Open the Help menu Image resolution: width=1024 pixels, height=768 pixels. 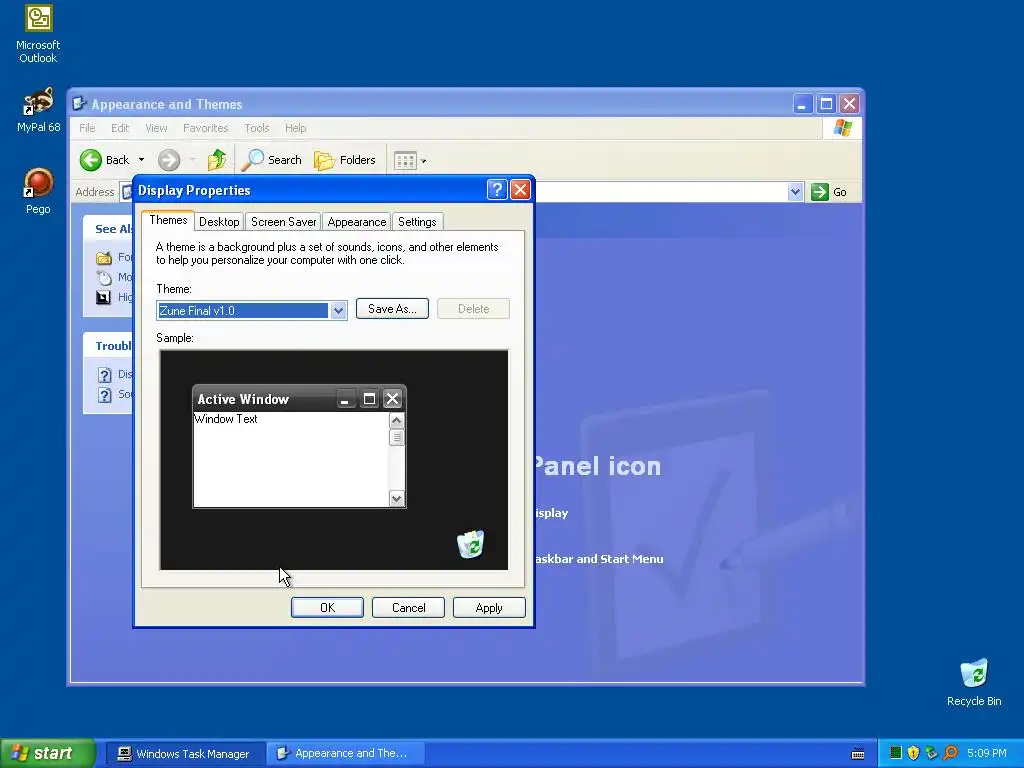click(x=295, y=128)
